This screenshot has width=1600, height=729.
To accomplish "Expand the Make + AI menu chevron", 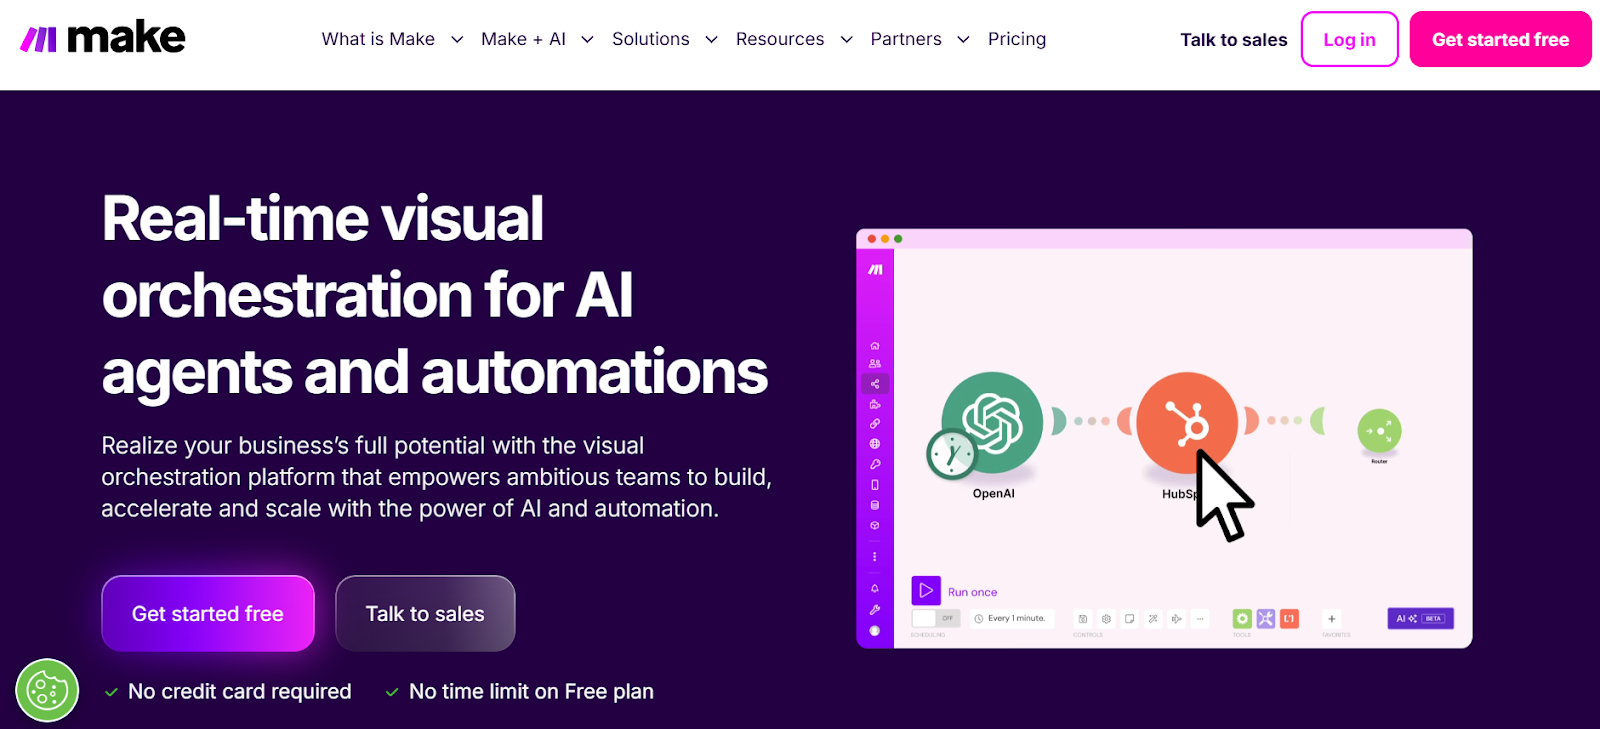I will (588, 40).
